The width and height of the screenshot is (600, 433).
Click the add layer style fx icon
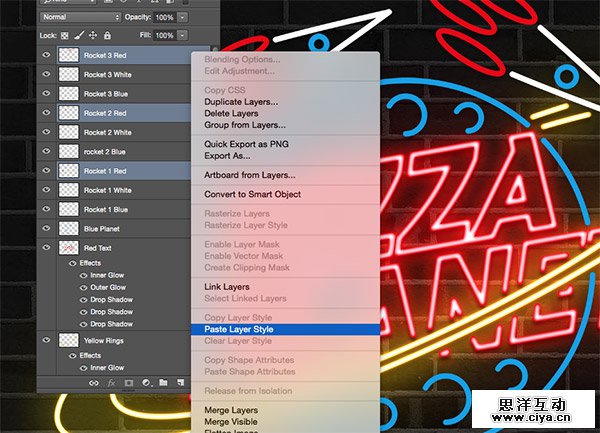(x=111, y=381)
